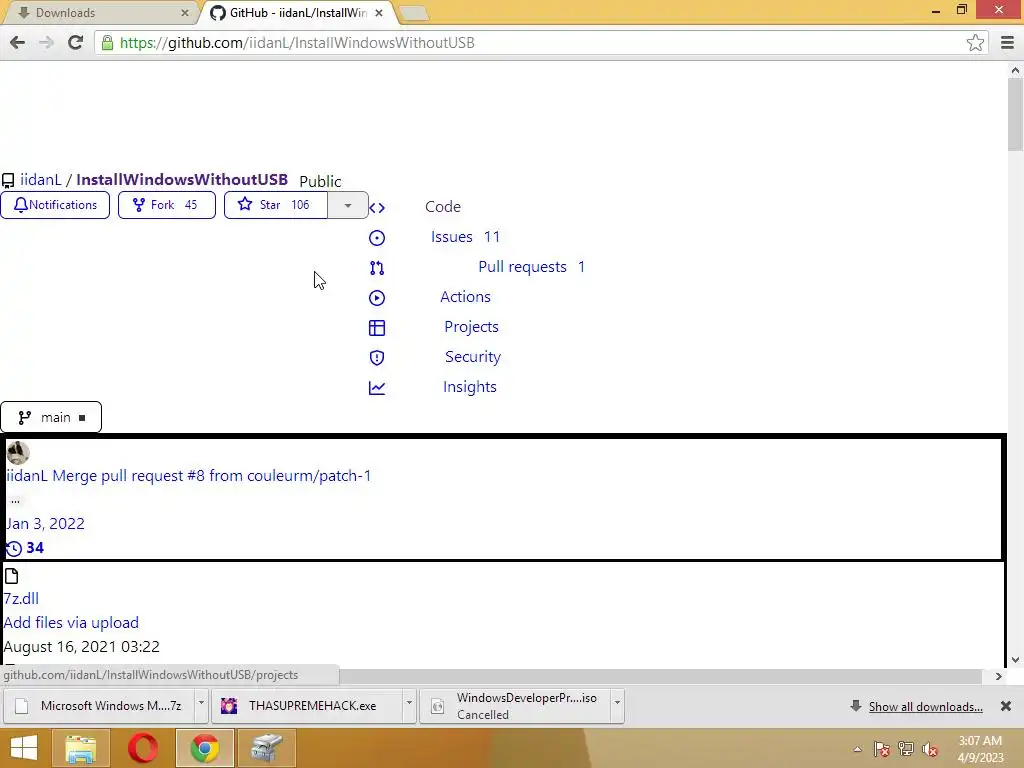Select the GitHub iidanL/InstallWin tab
Image resolution: width=1024 pixels, height=768 pixels.
point(297,12)
